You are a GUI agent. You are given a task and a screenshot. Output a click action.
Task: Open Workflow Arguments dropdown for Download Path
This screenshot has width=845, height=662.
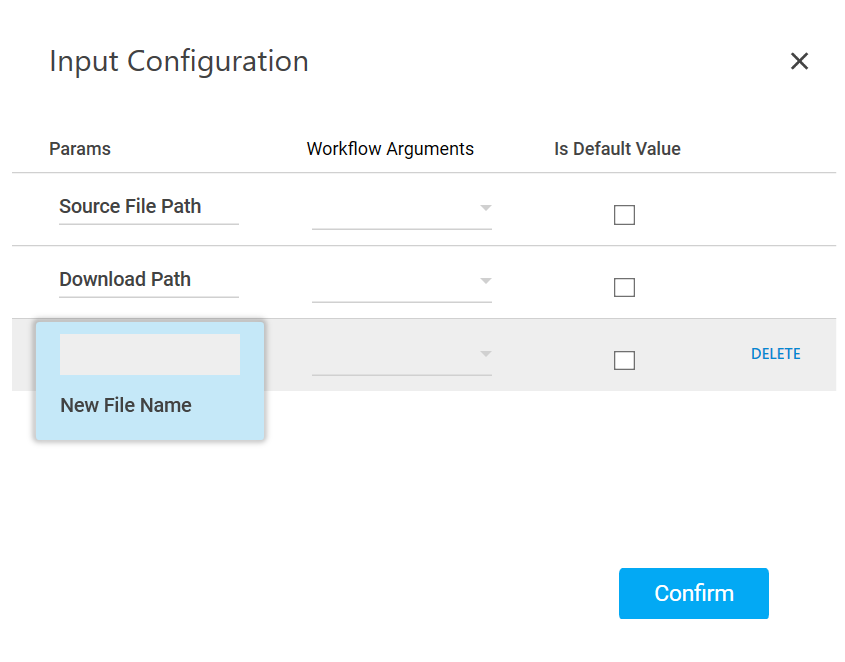[x=401, y=282]
